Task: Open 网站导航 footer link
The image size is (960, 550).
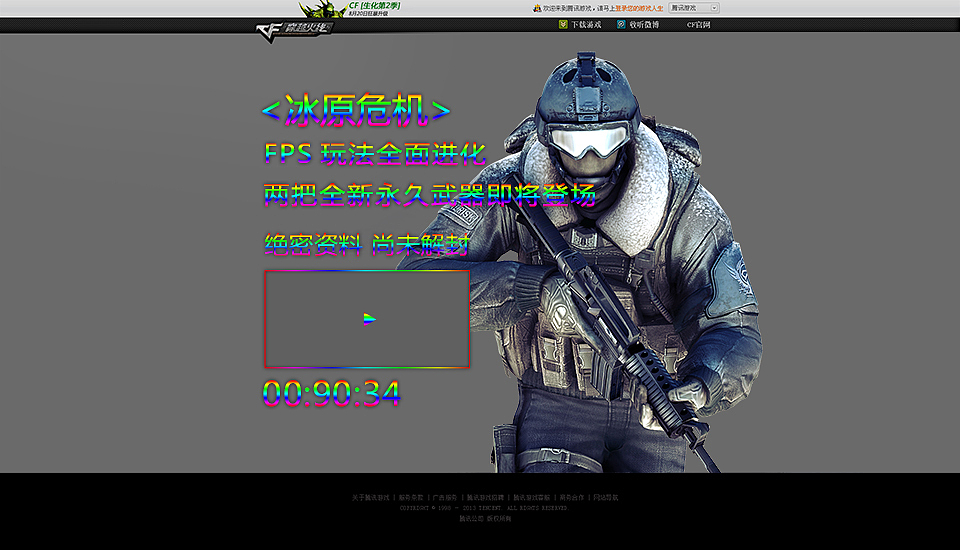Action: (606, 497)
